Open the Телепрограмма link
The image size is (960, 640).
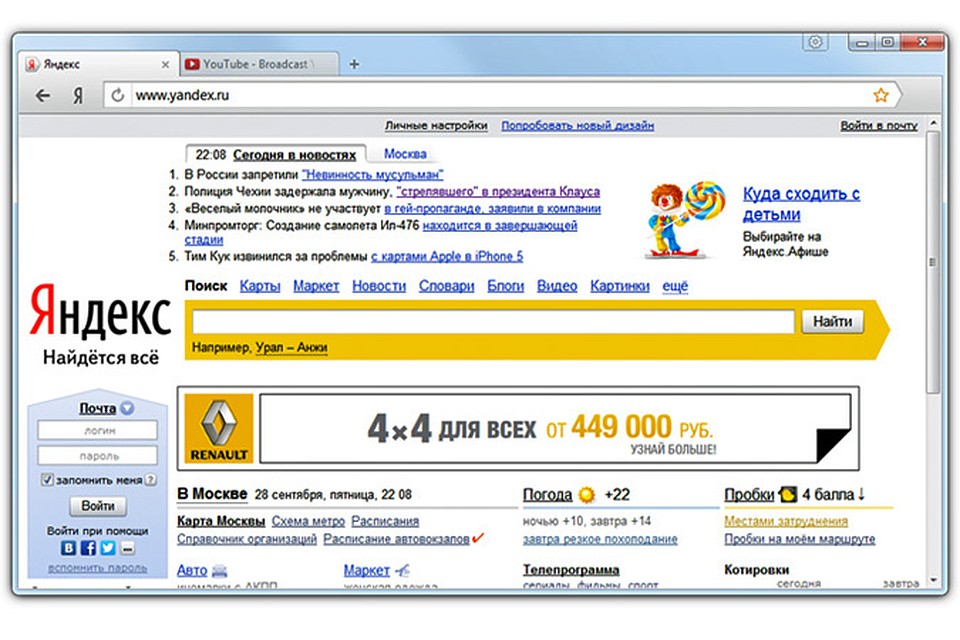click(571, 570)
